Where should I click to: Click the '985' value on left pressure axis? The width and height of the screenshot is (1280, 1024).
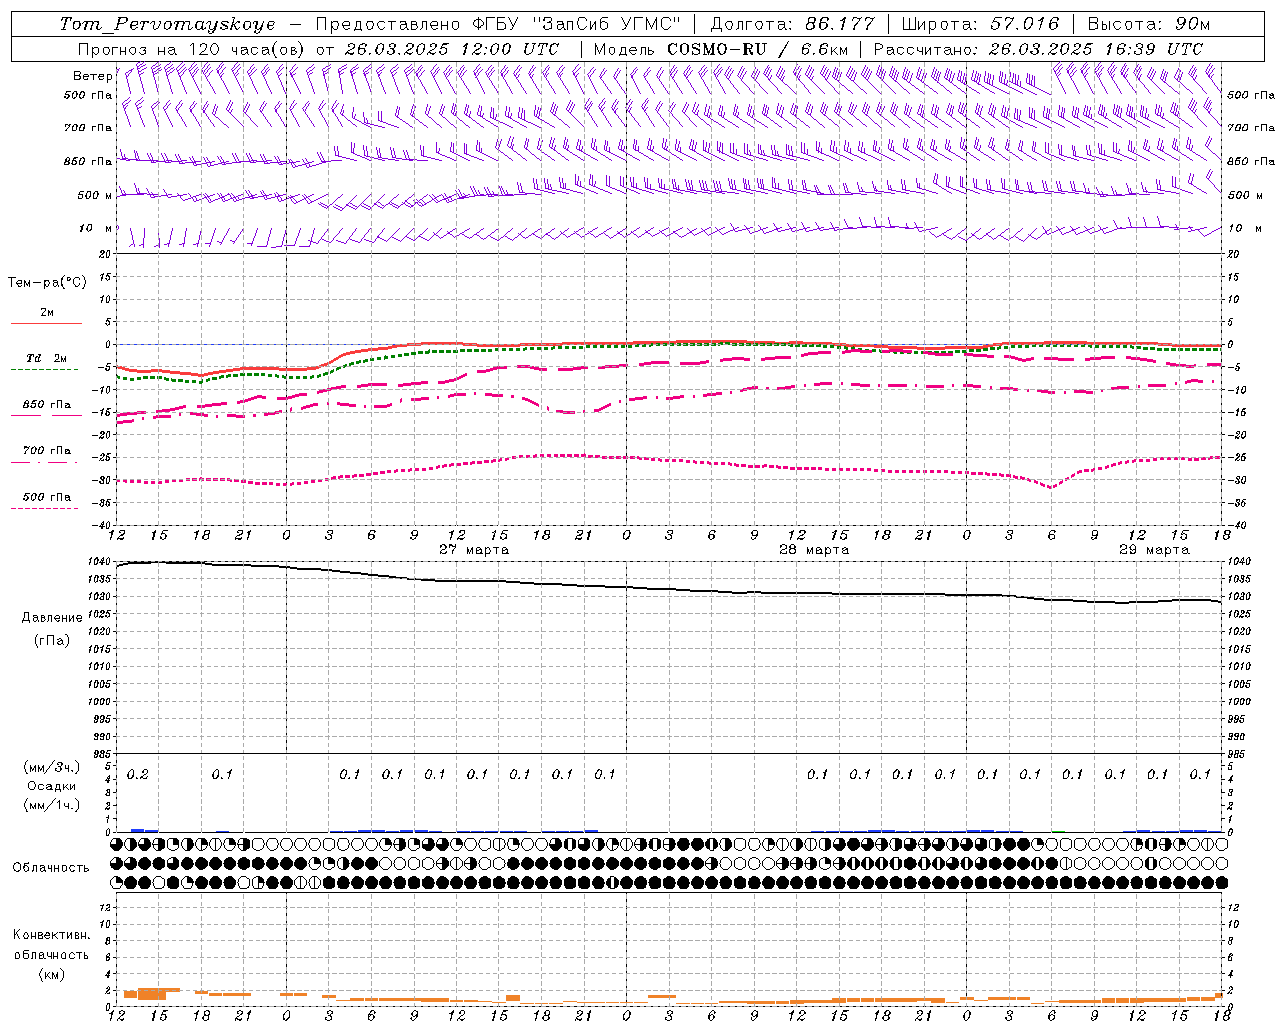(x=103, y=755)
